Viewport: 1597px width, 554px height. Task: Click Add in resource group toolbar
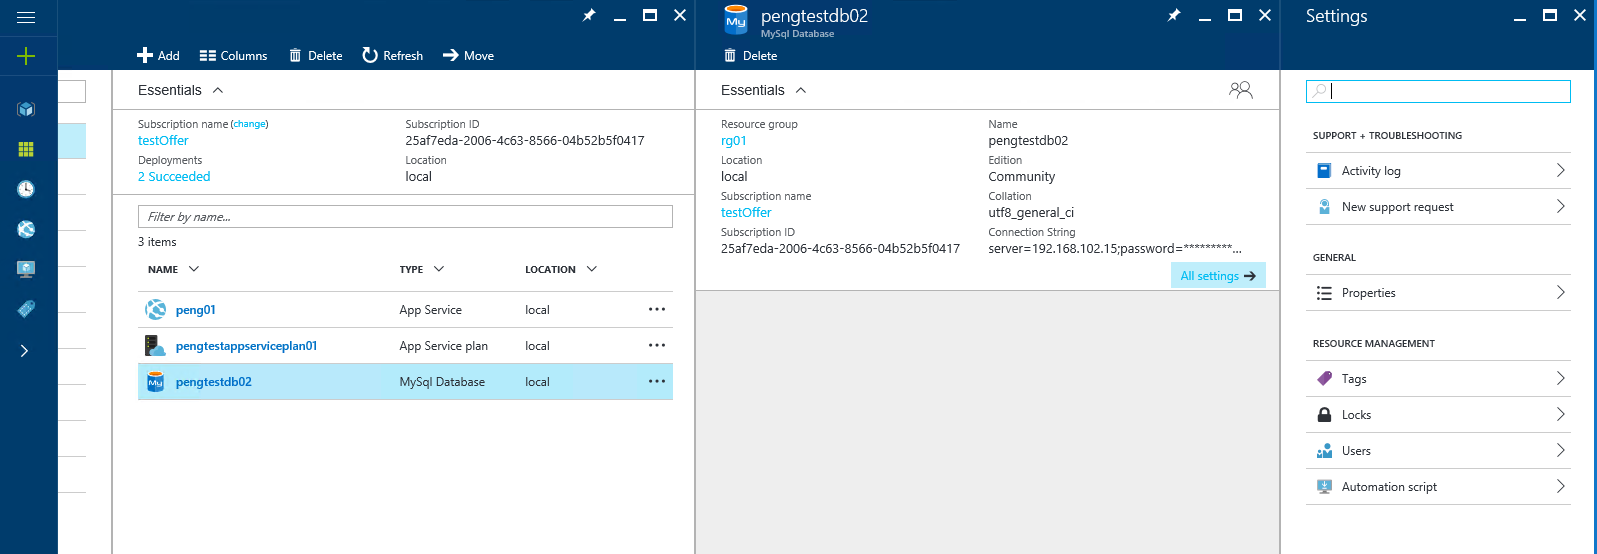point(158,56)
